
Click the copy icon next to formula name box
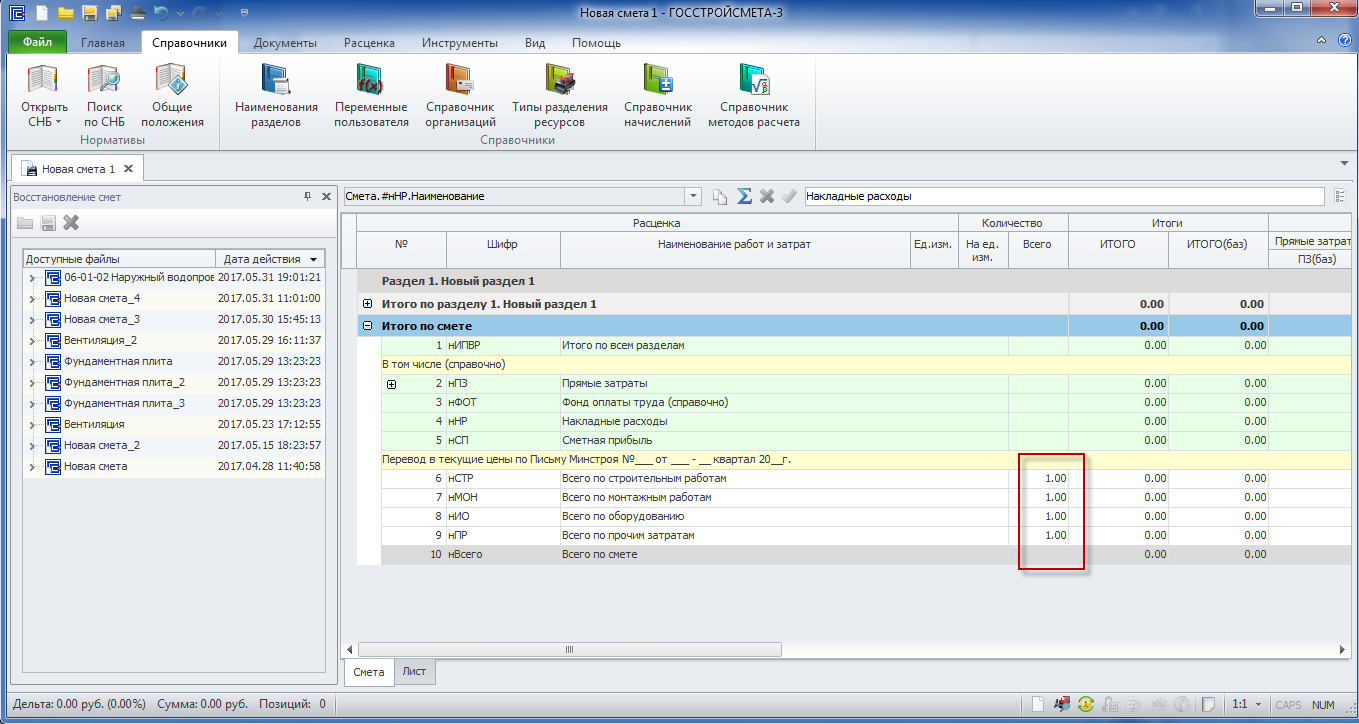pyautogui.click(x=720, y=196)
